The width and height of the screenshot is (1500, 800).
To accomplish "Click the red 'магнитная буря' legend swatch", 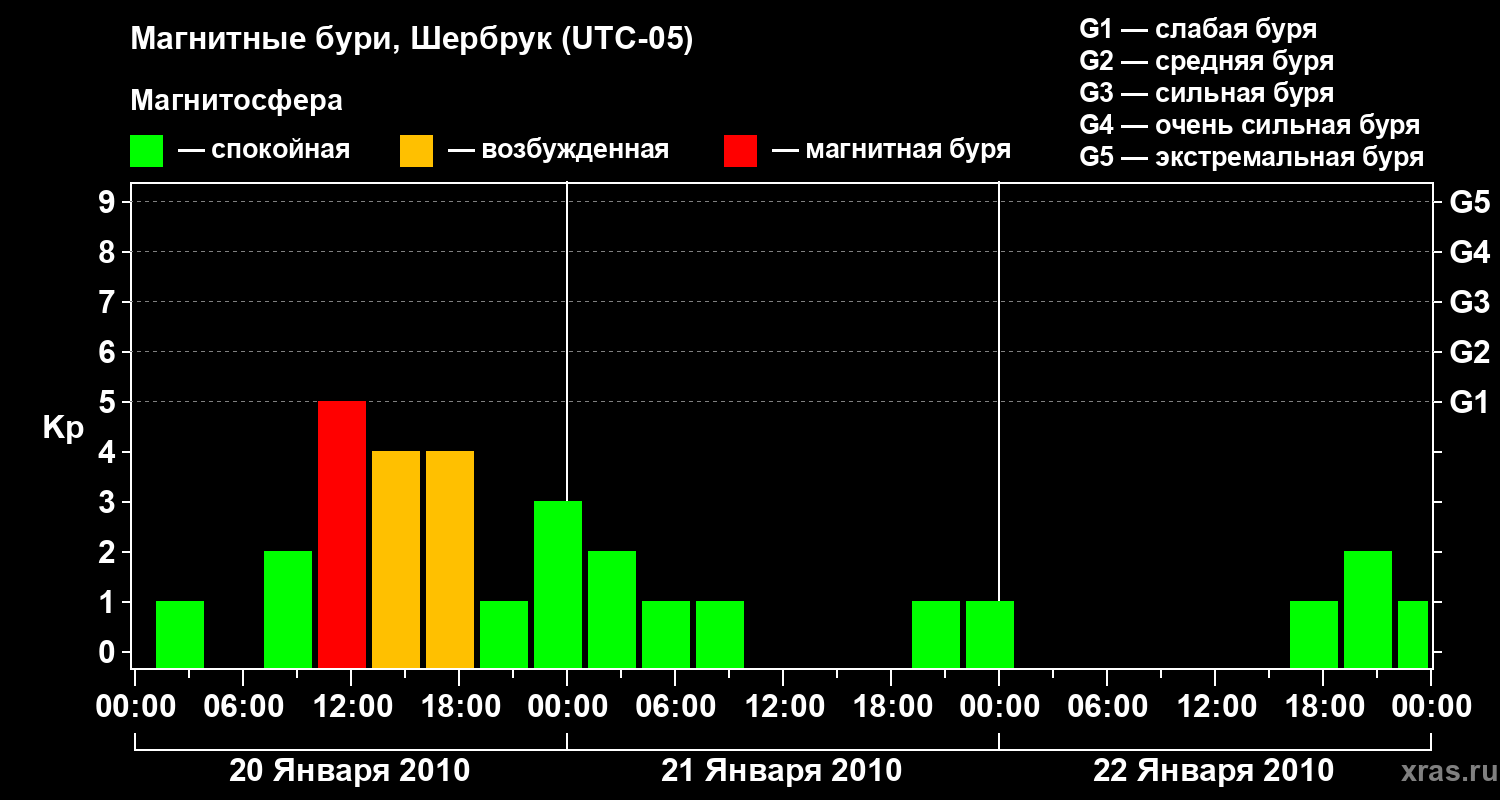I will (x=741, y=151).
